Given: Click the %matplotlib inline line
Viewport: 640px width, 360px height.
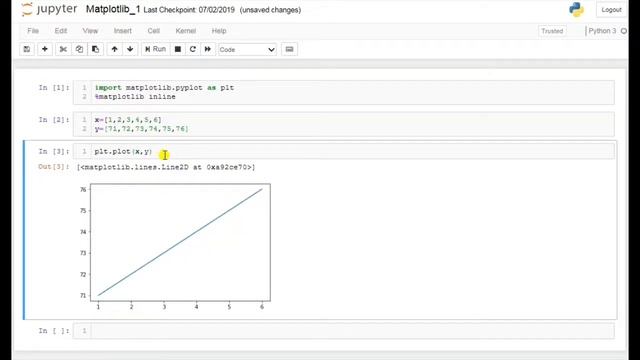Looking at the screenshot, I should tap(135, 97).
